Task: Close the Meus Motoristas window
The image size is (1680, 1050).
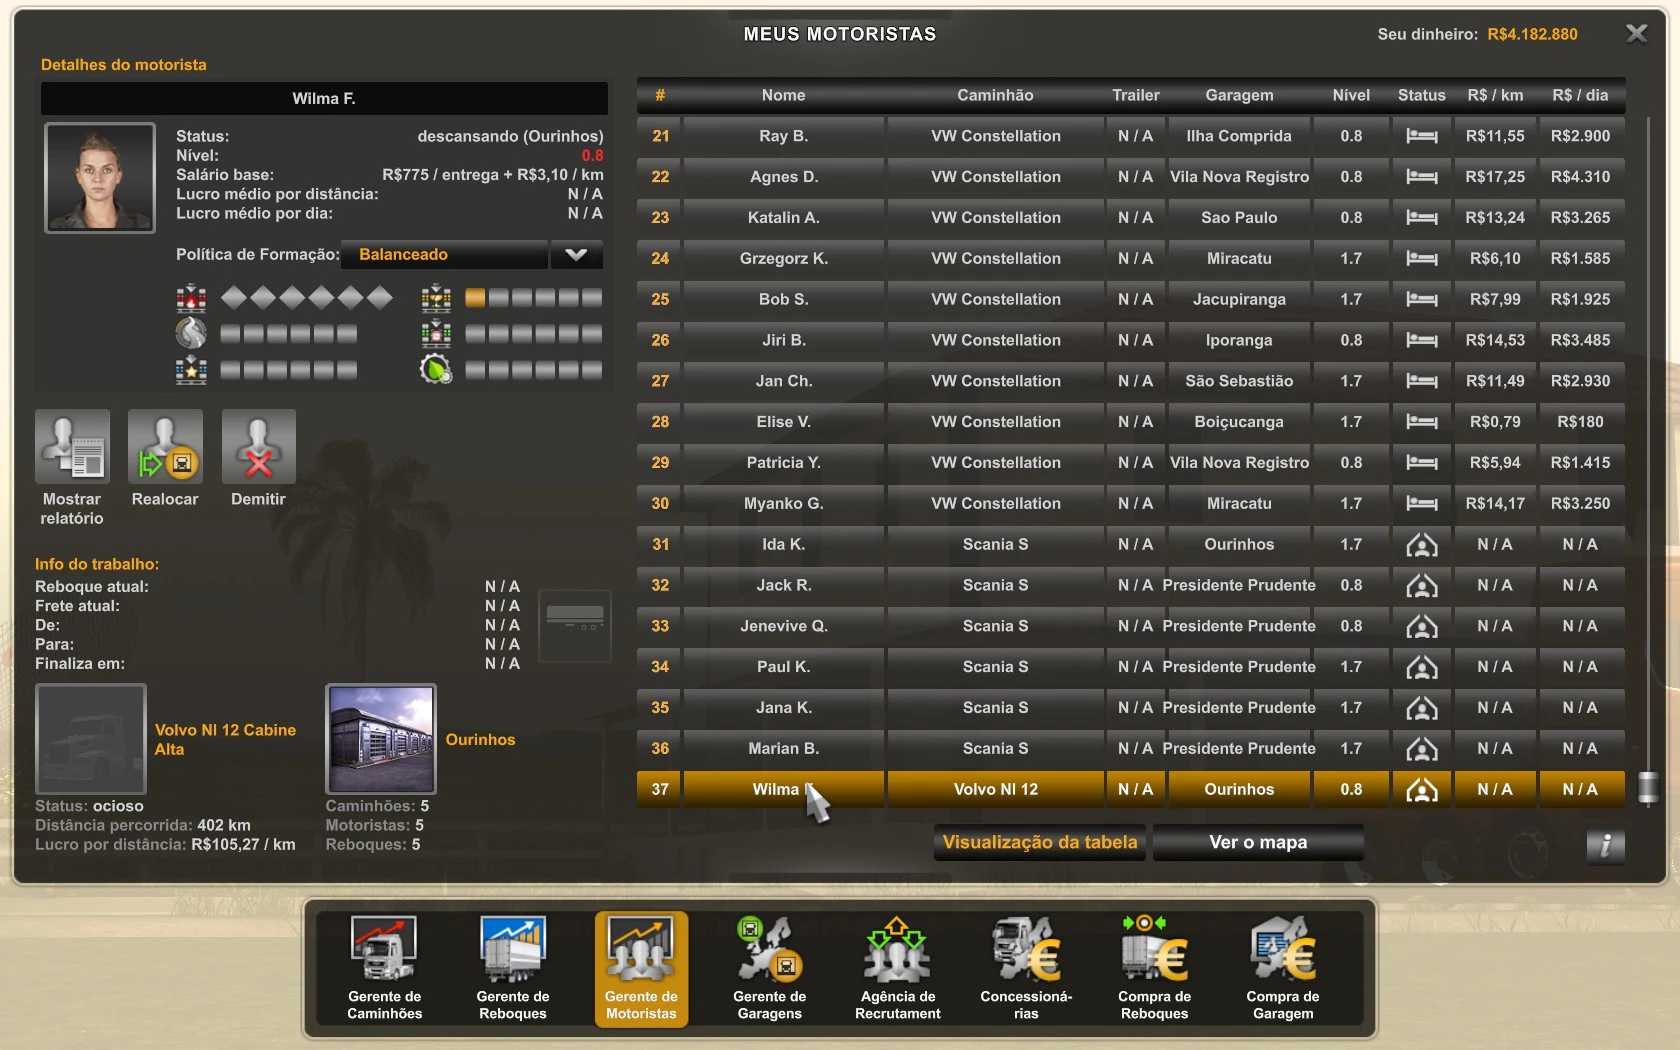Action: 1636,34
